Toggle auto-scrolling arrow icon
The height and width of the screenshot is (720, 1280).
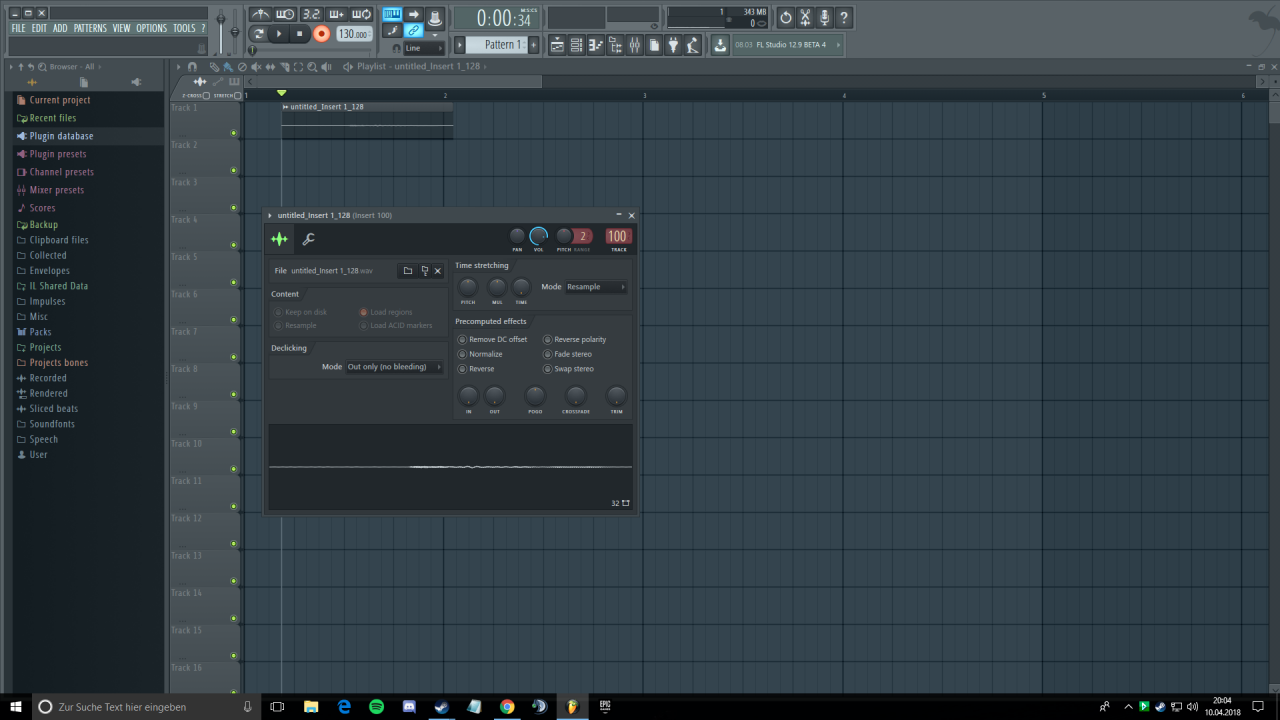click(x=413, y=14)
